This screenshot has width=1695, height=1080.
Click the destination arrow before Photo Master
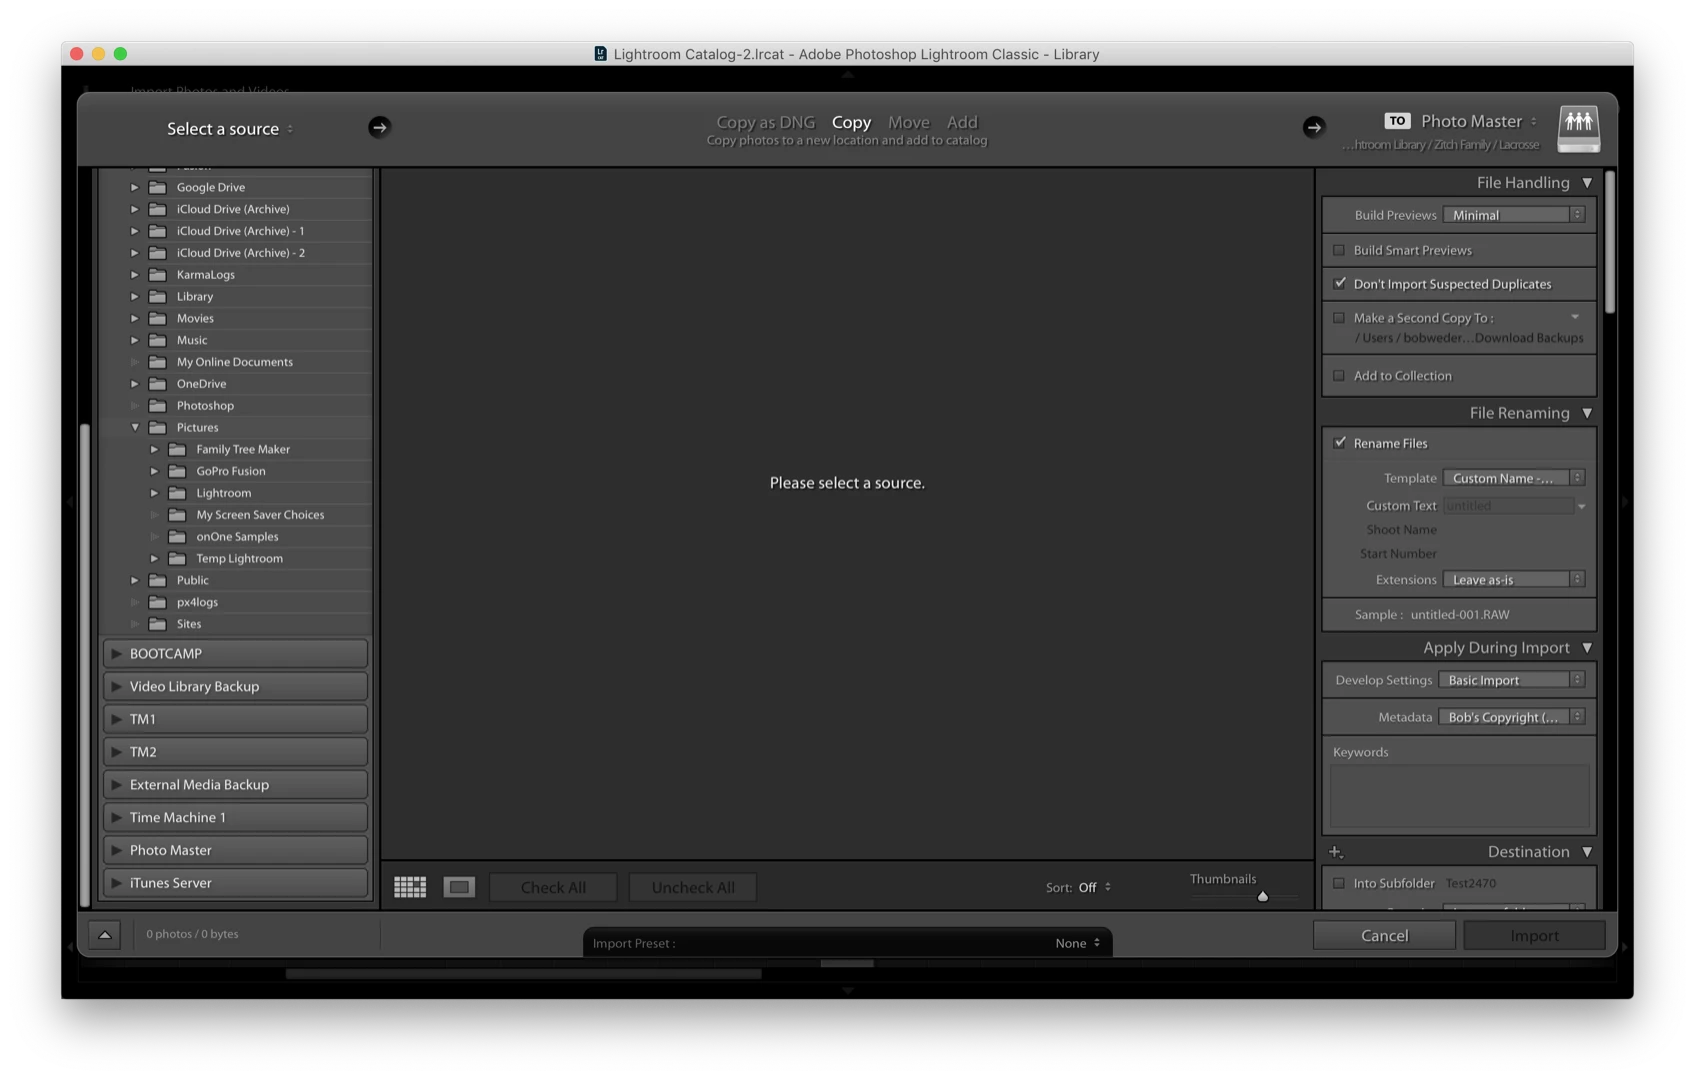[x=1314, y=127]
